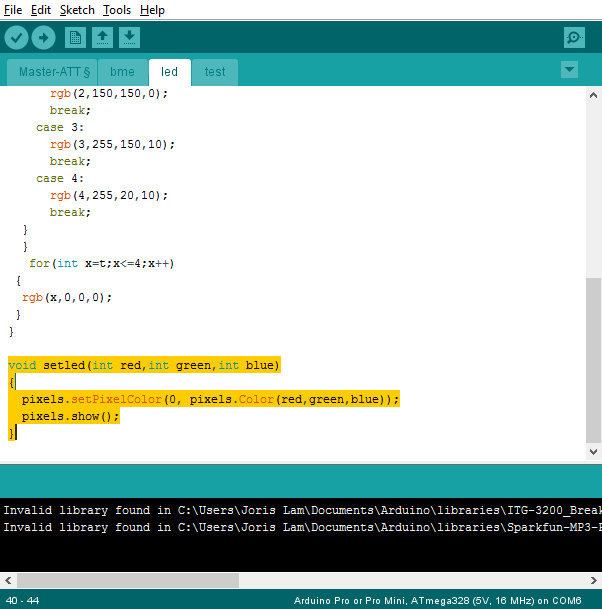Open the File menu
This screenshot has width=602, height=609.
click(x=13, y=10)
